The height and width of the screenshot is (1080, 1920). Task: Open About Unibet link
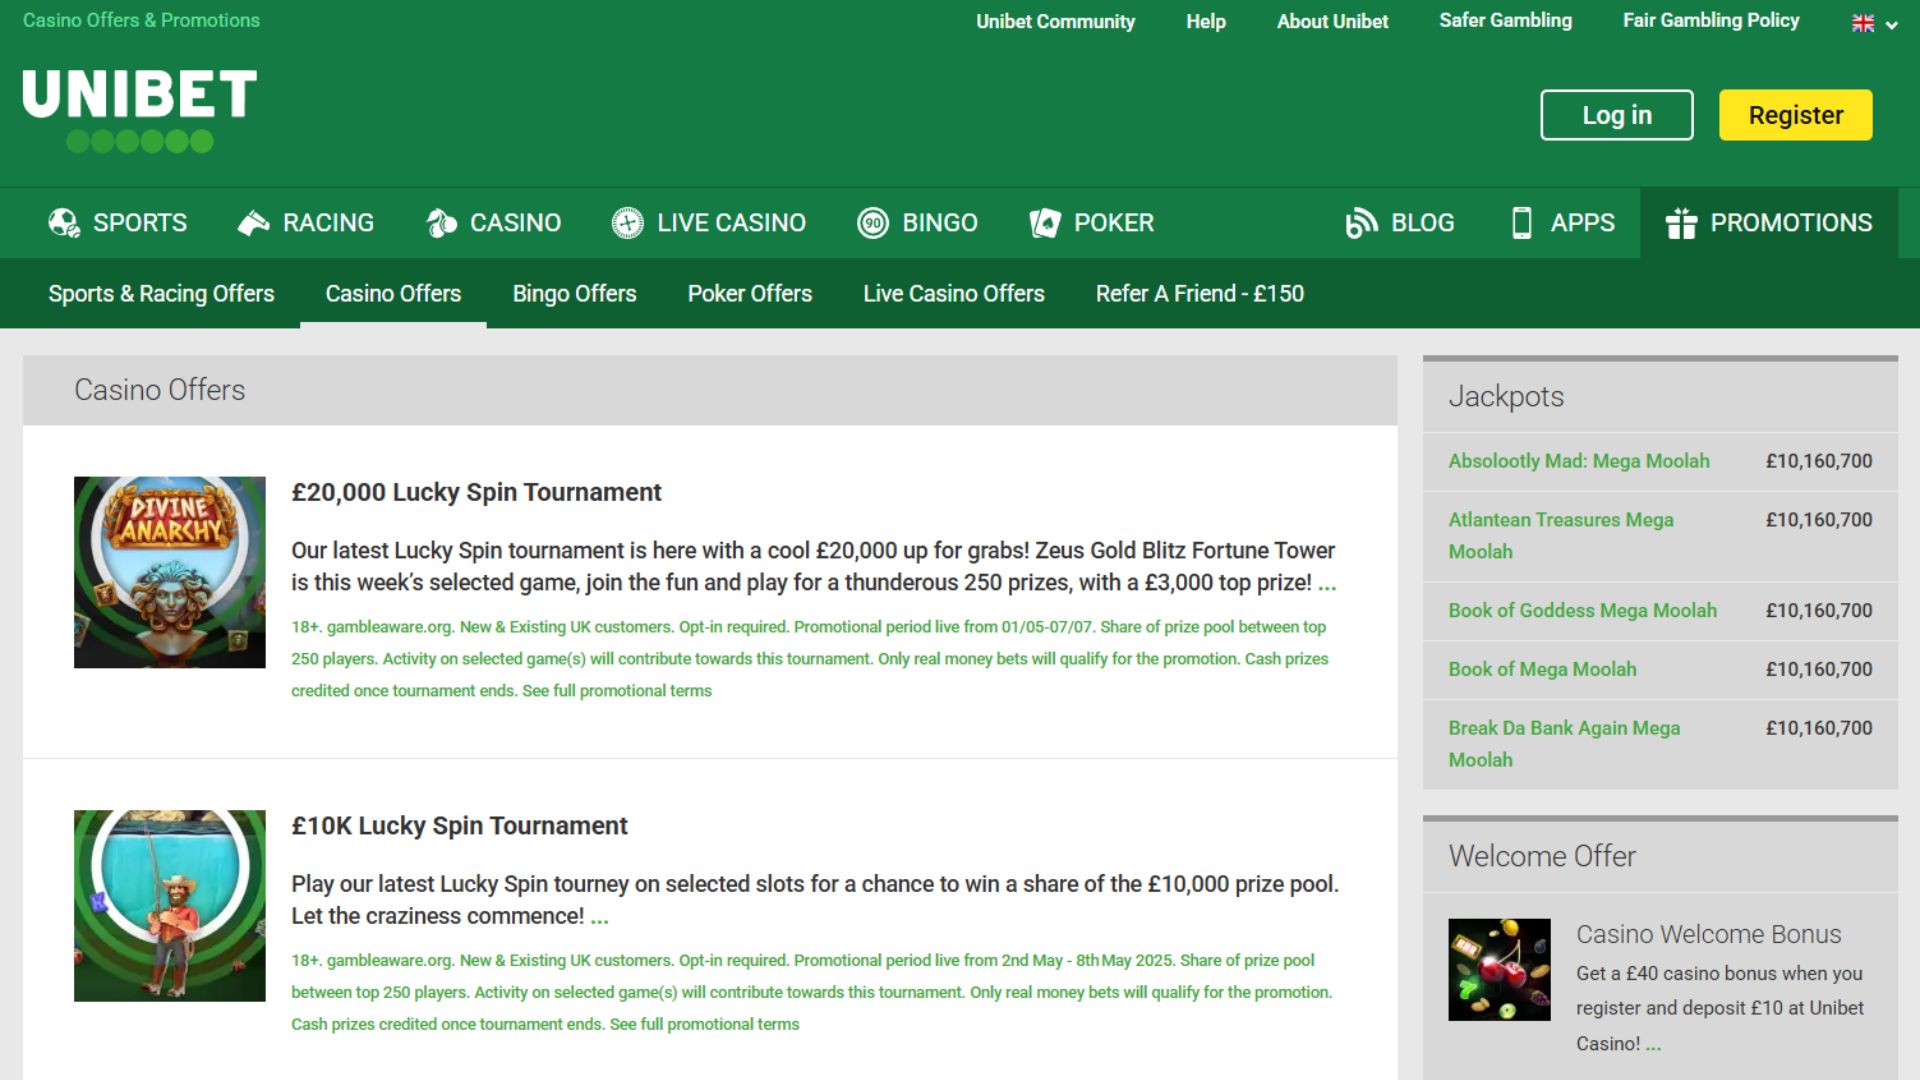(1333, 21)
